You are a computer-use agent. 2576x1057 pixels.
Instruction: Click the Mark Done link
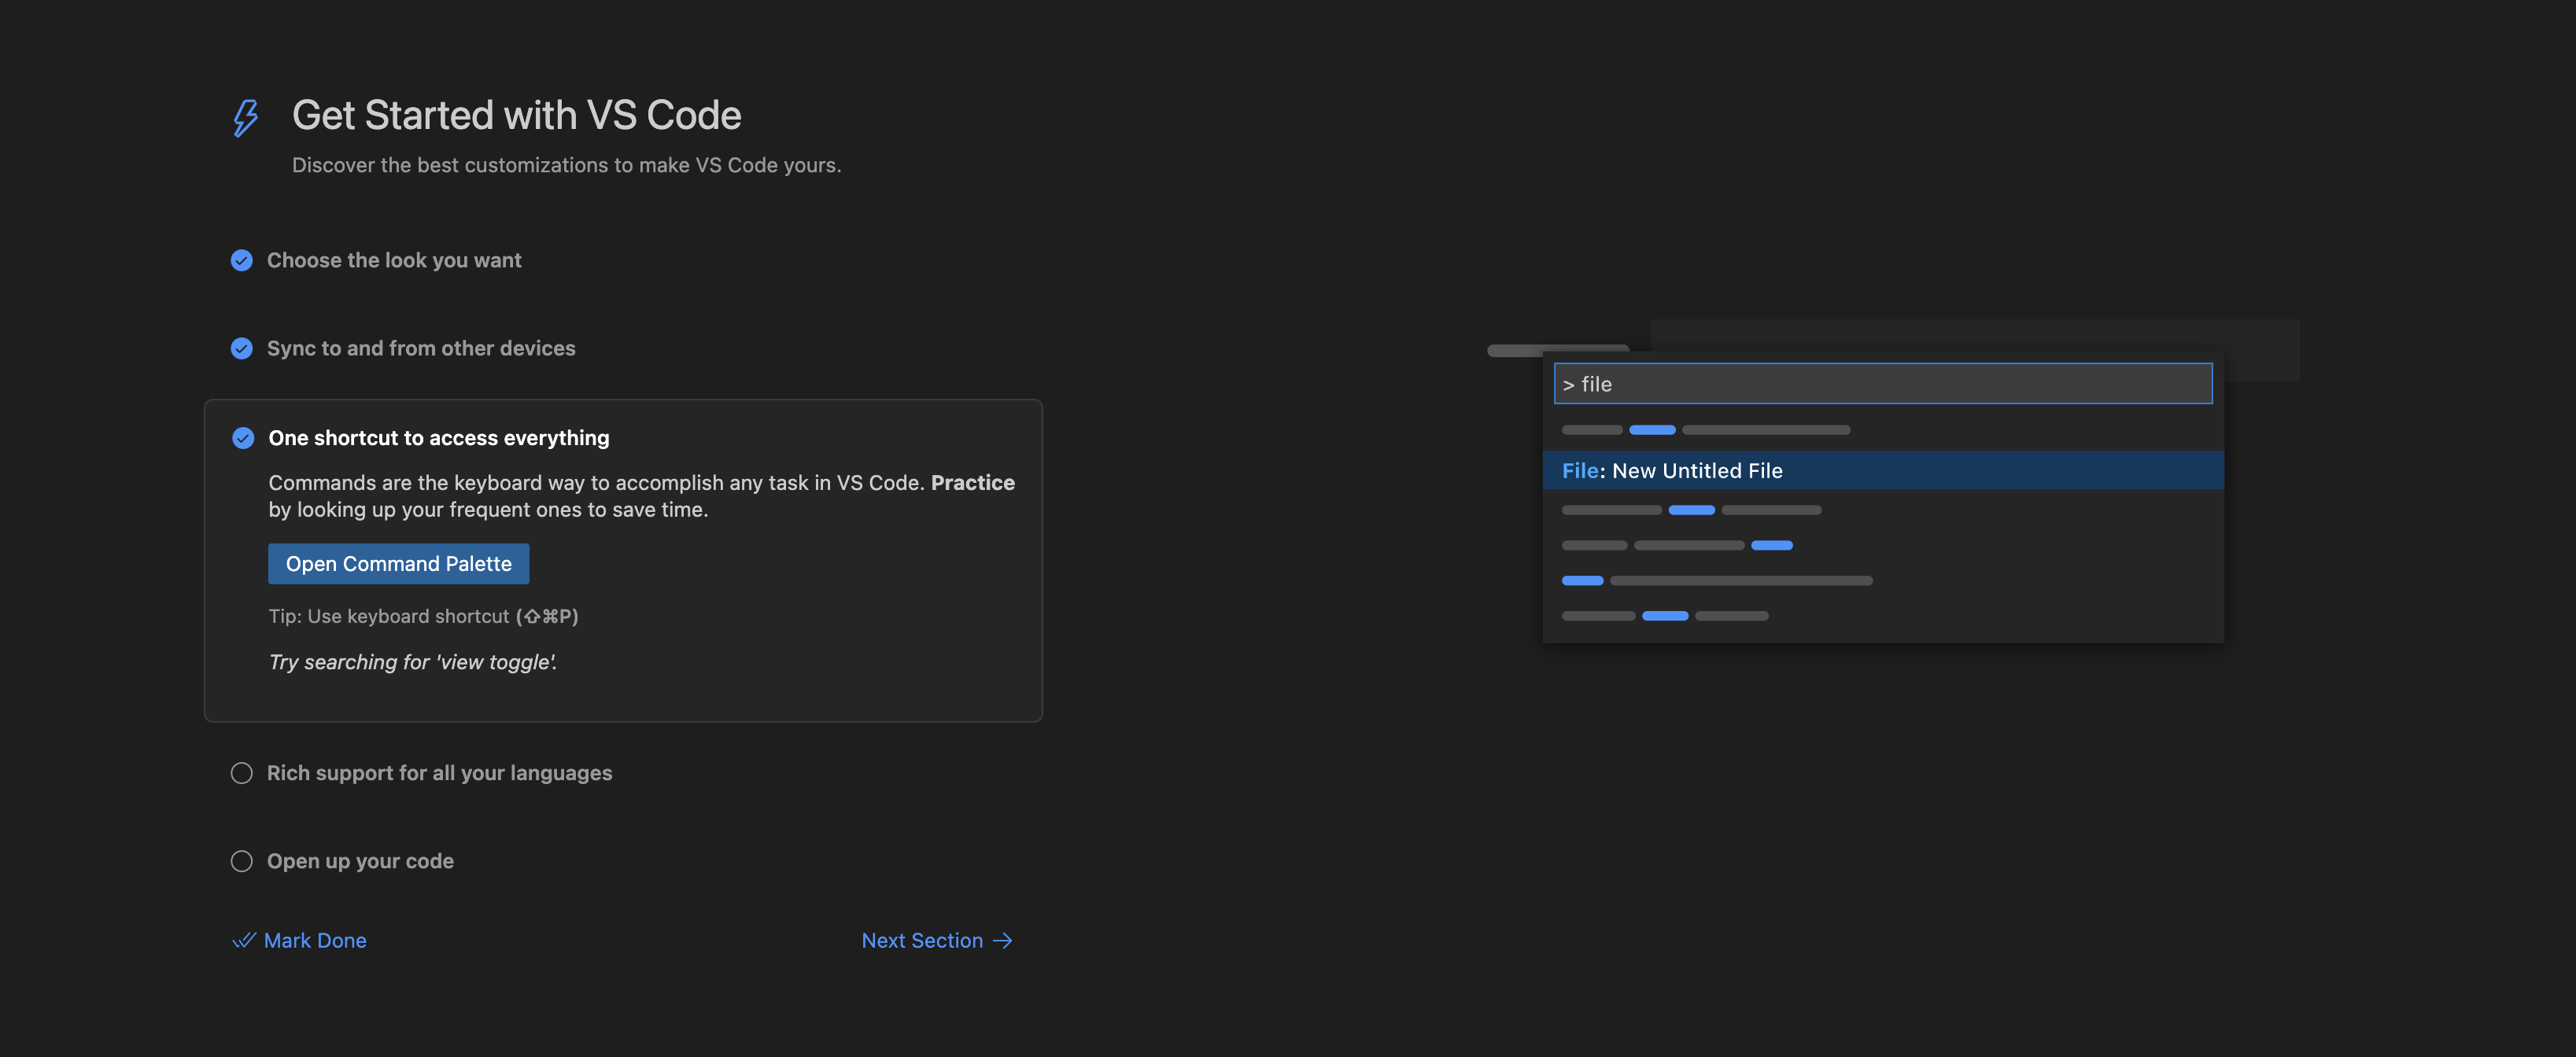coord(314,941)
